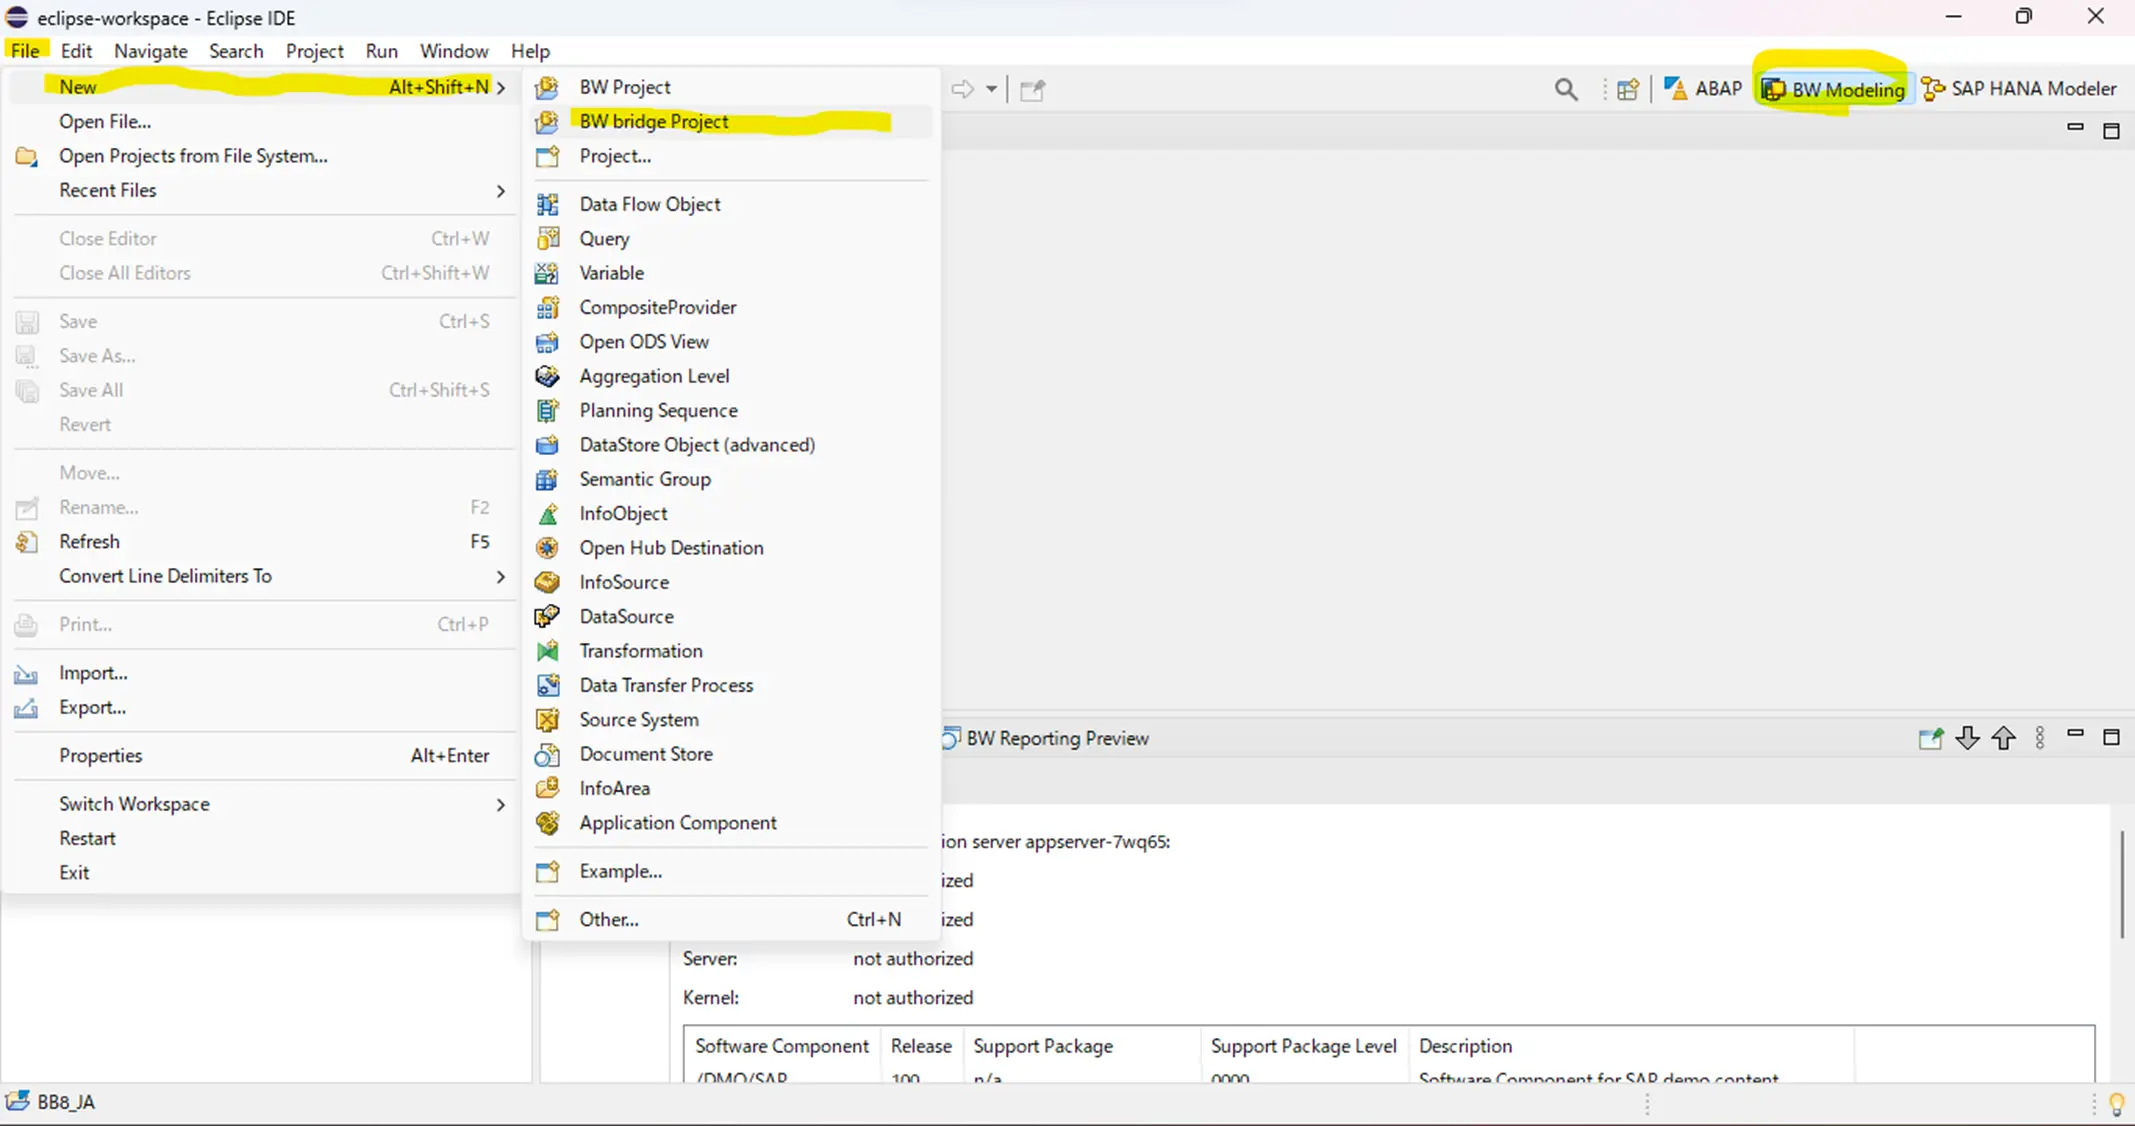Minimize the BW Reporting Preview panel
Screen dimensions: 2135x1126
coord(2076,735)
